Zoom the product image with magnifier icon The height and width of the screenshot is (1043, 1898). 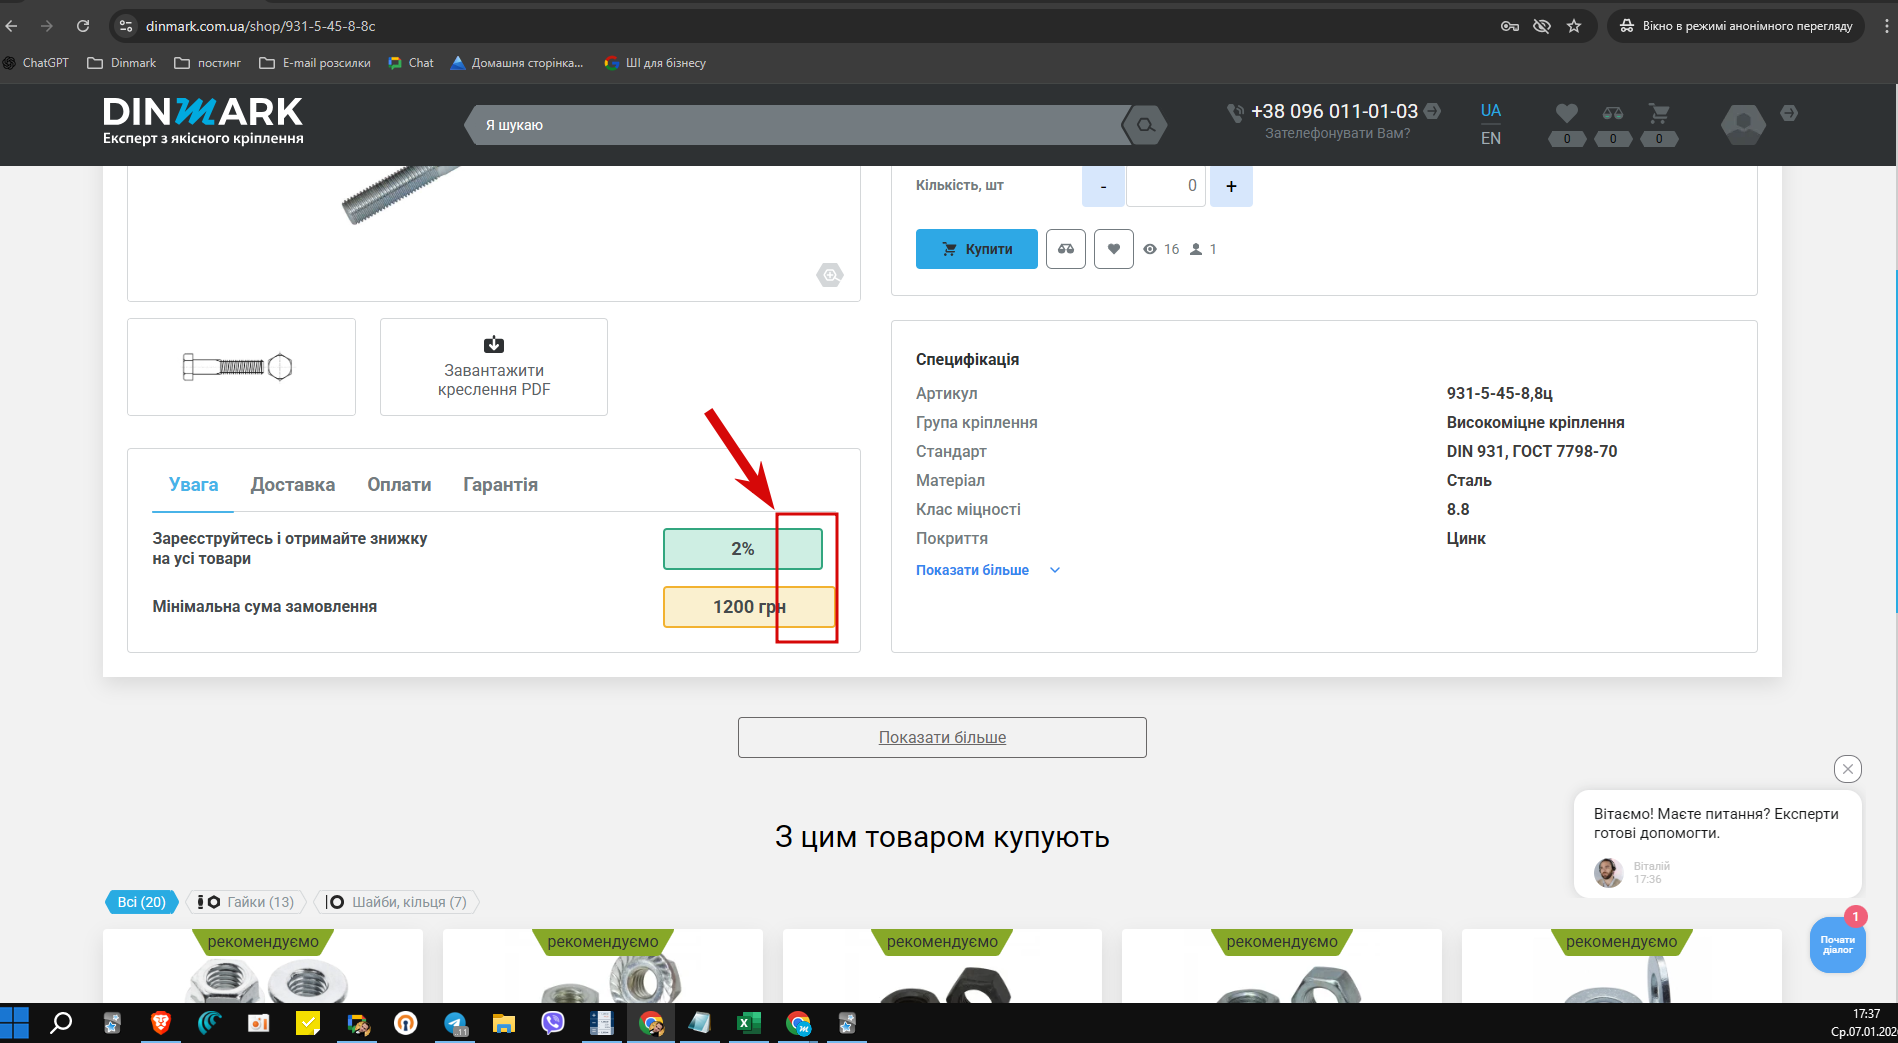pos(830,275)
